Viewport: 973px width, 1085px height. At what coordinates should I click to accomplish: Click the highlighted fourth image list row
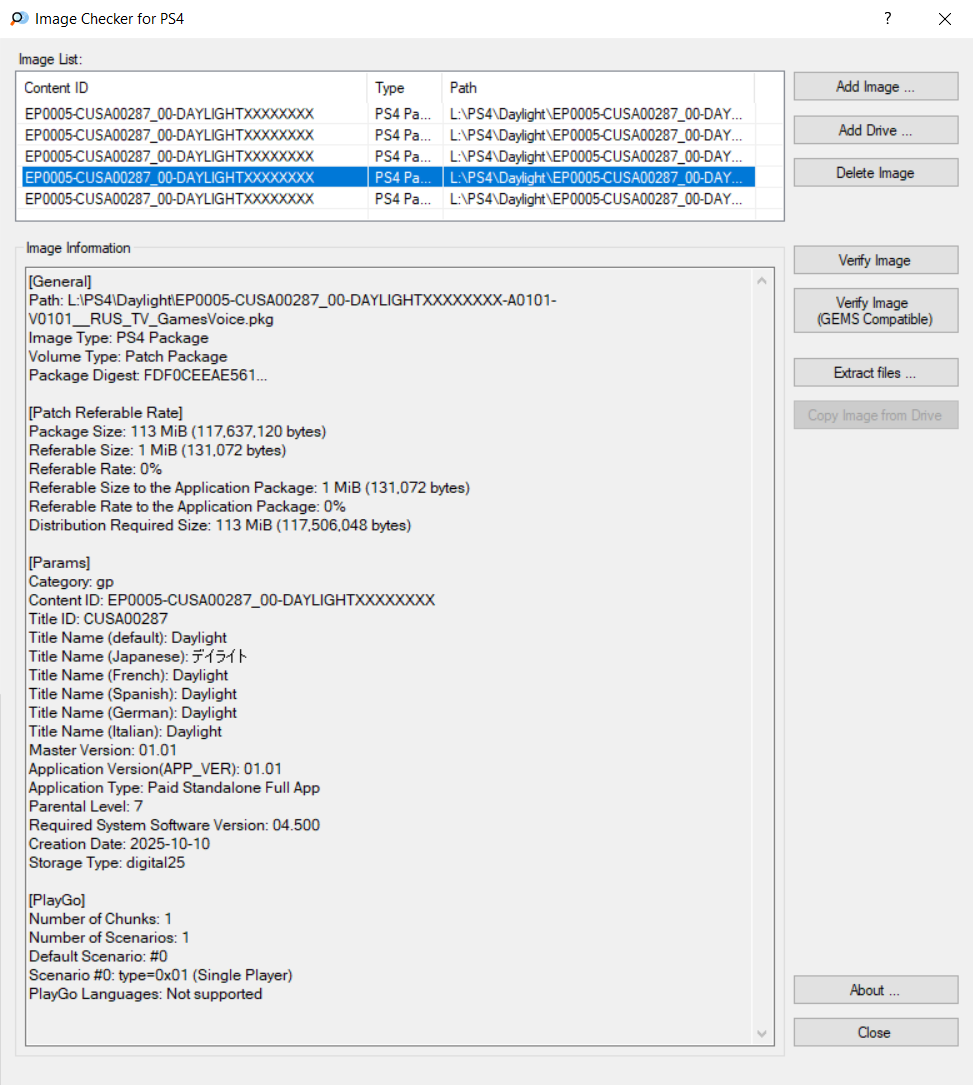pyautogui.click(x=170, y=177)
